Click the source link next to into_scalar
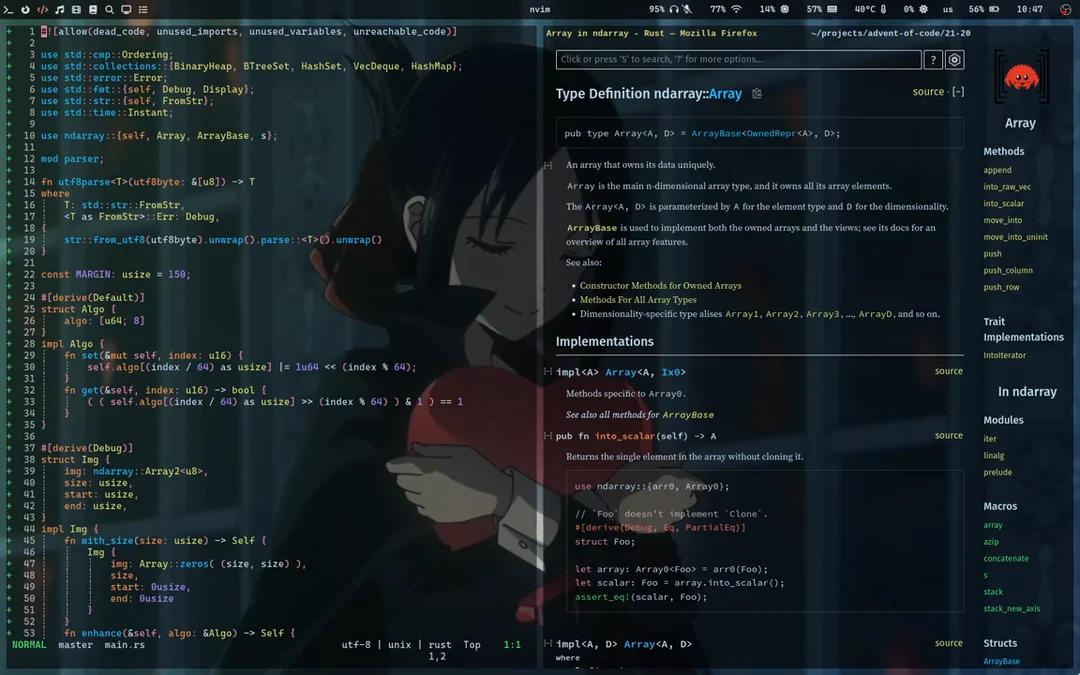 (948, 435)
